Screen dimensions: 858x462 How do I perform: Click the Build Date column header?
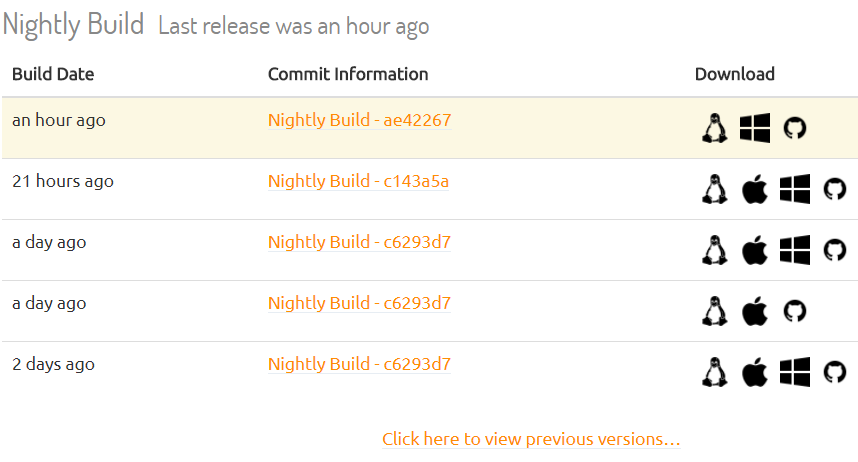coord(53,74)
